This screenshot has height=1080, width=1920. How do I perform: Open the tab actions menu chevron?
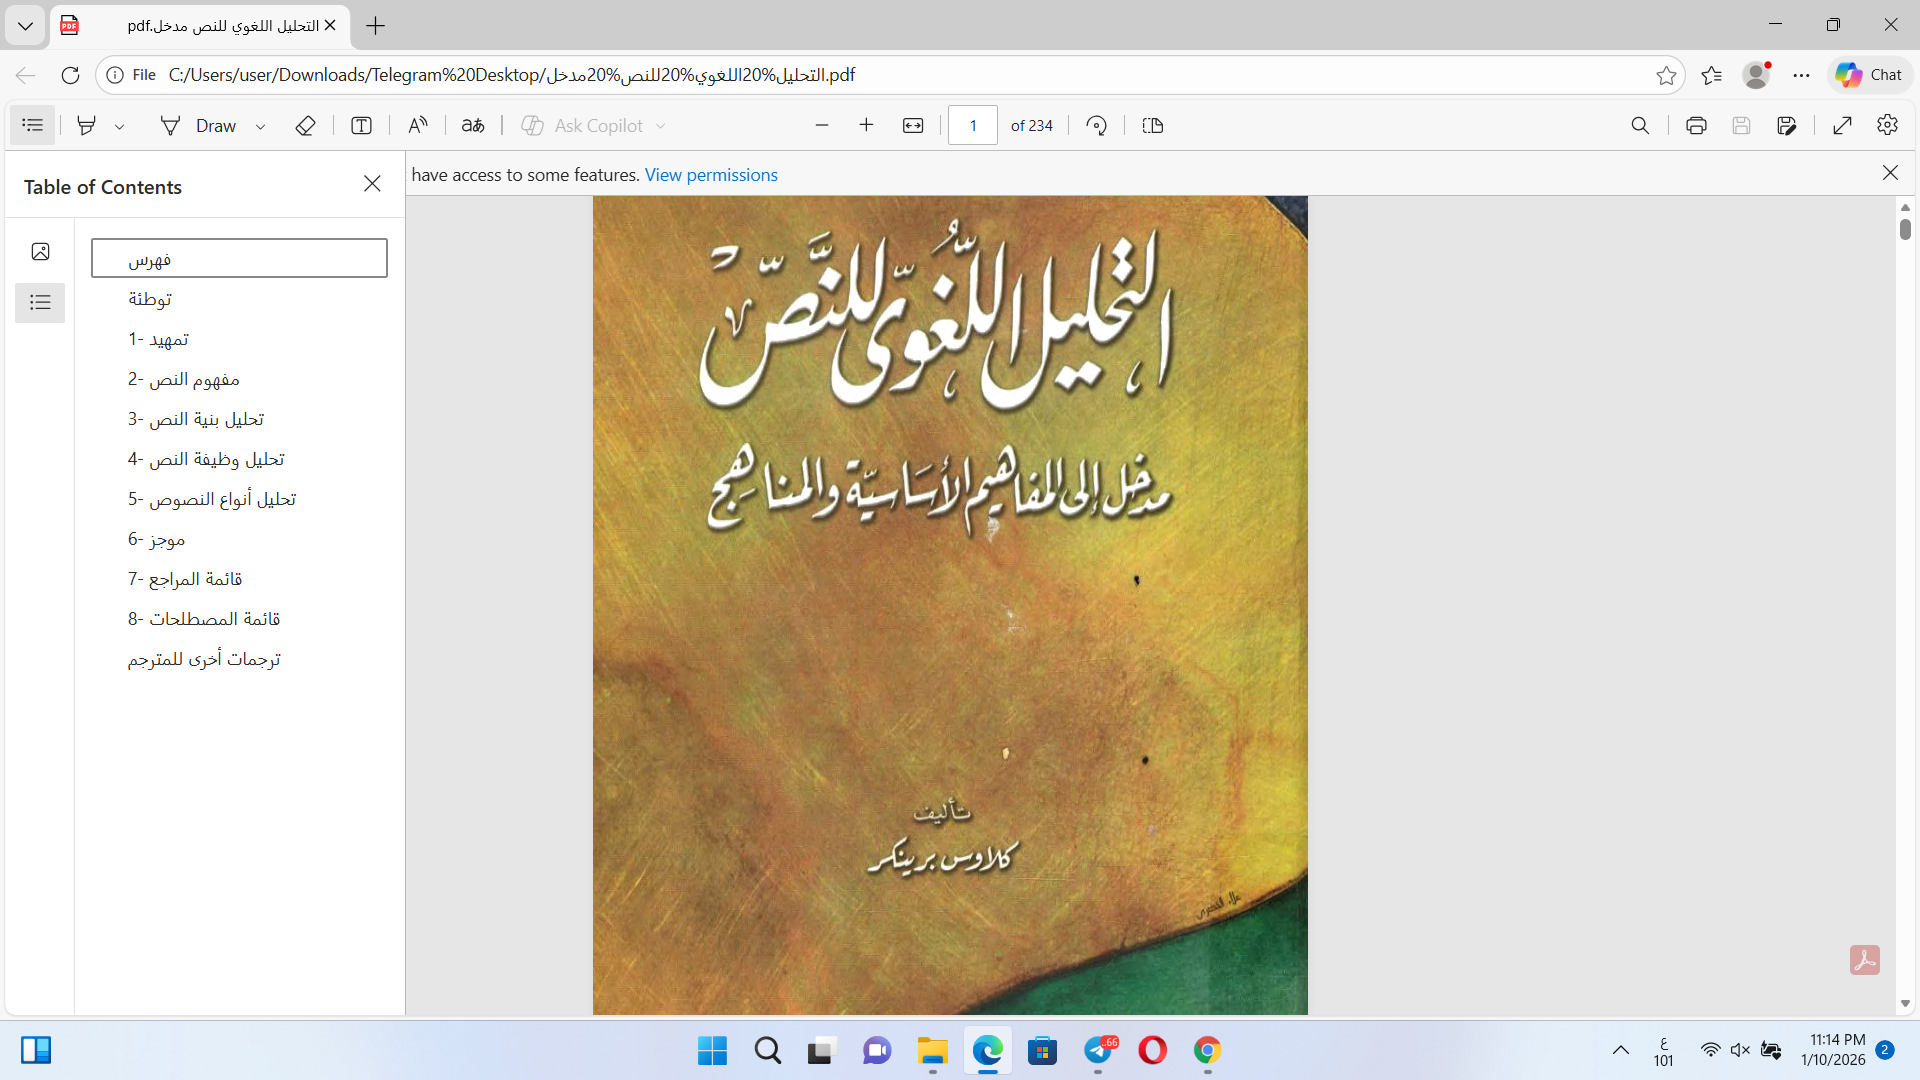[25, 26]
